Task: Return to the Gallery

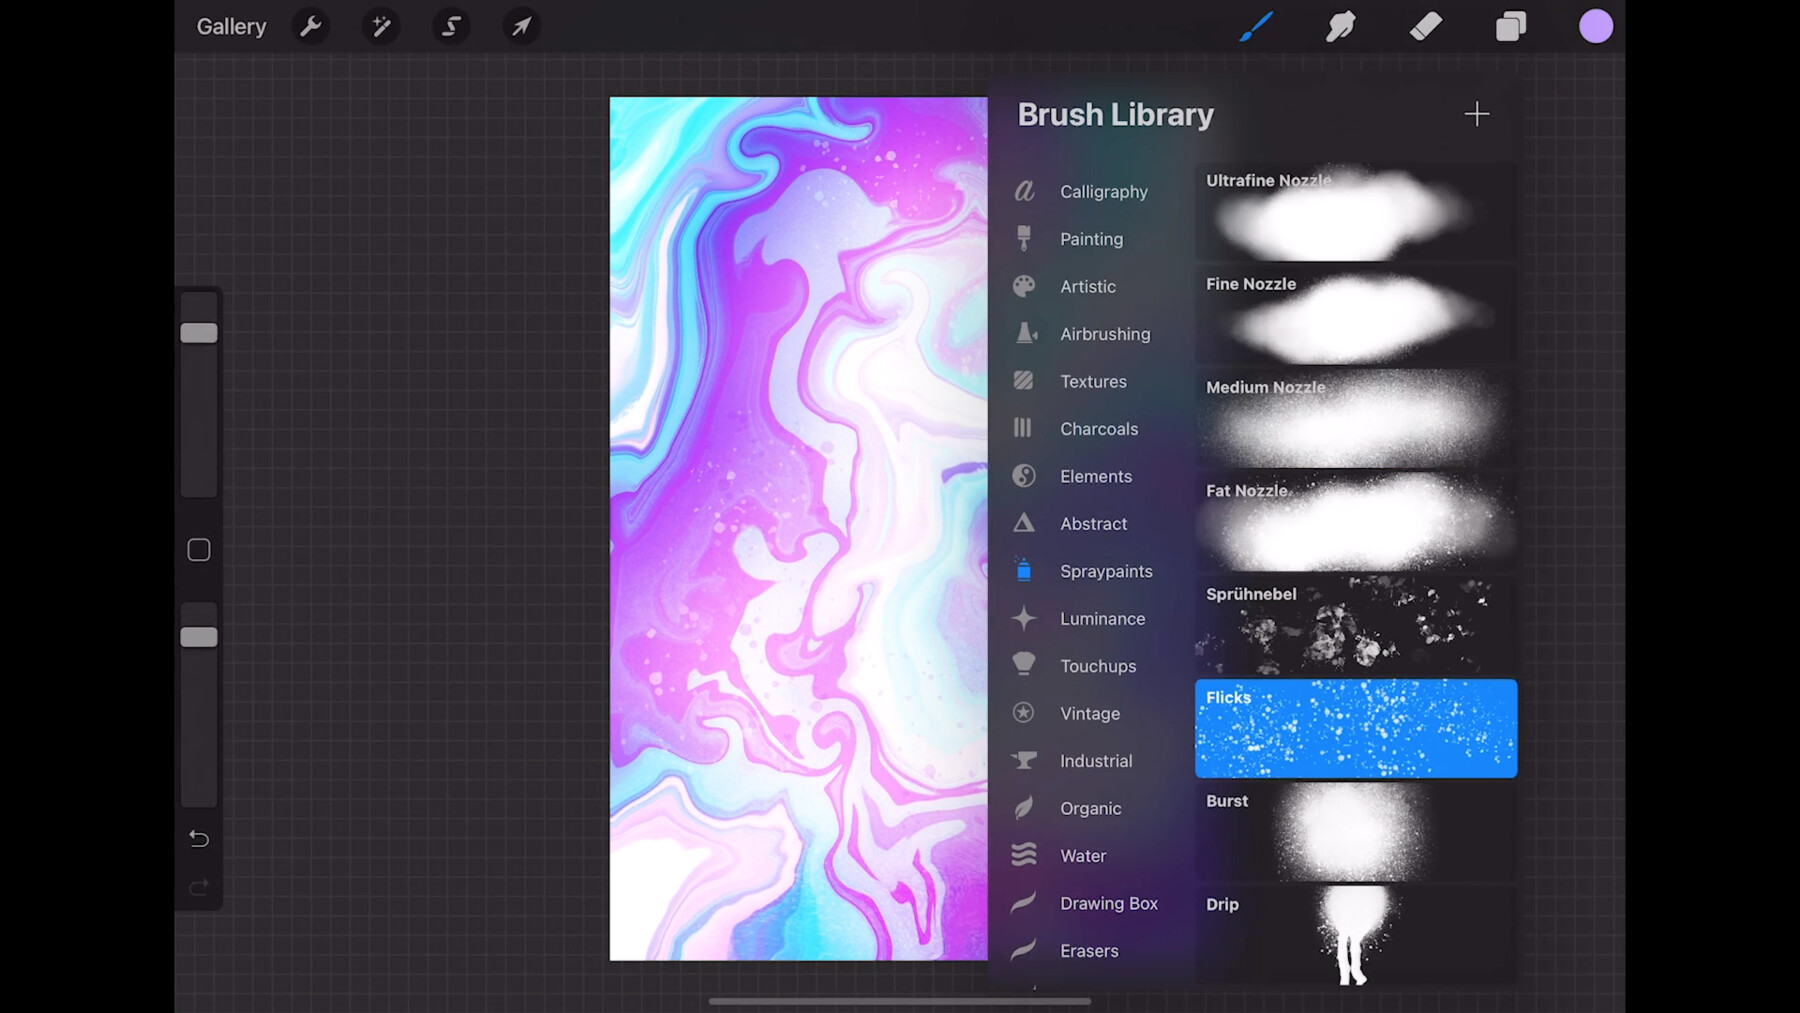Action: (231, 27)
